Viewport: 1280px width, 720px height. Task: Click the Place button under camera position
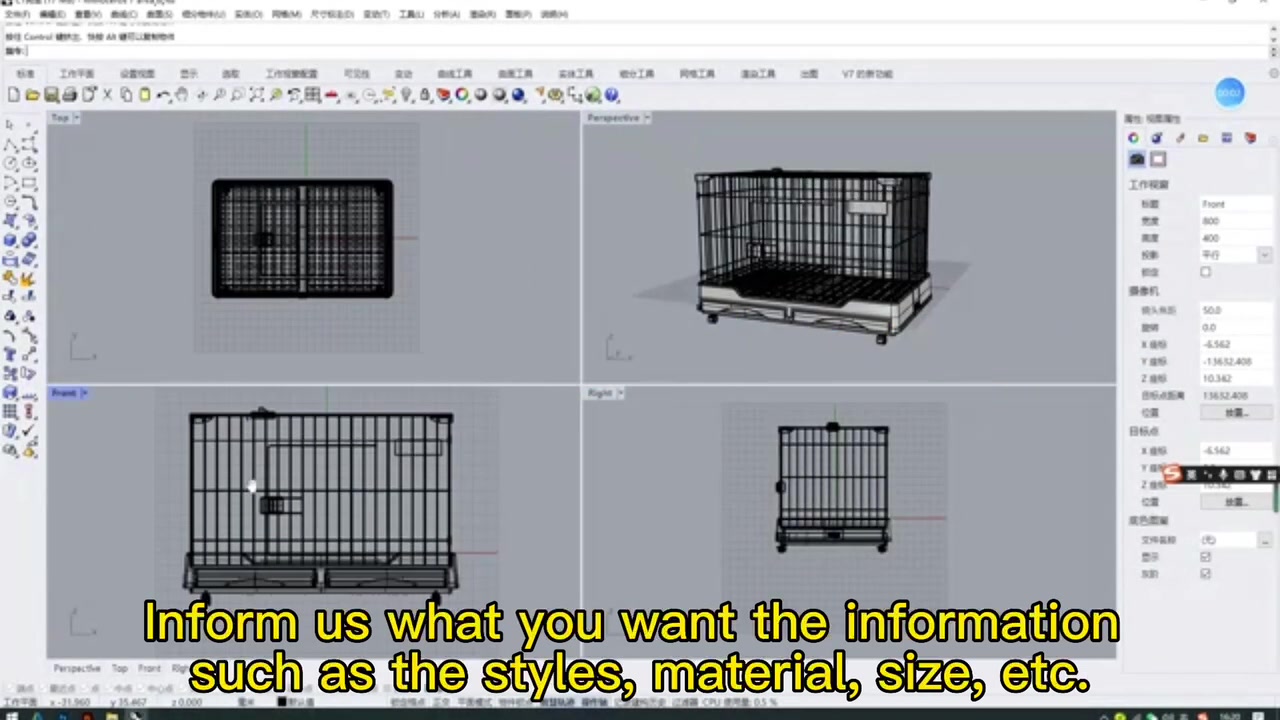pyautogui.click(x=1236, y=412)
